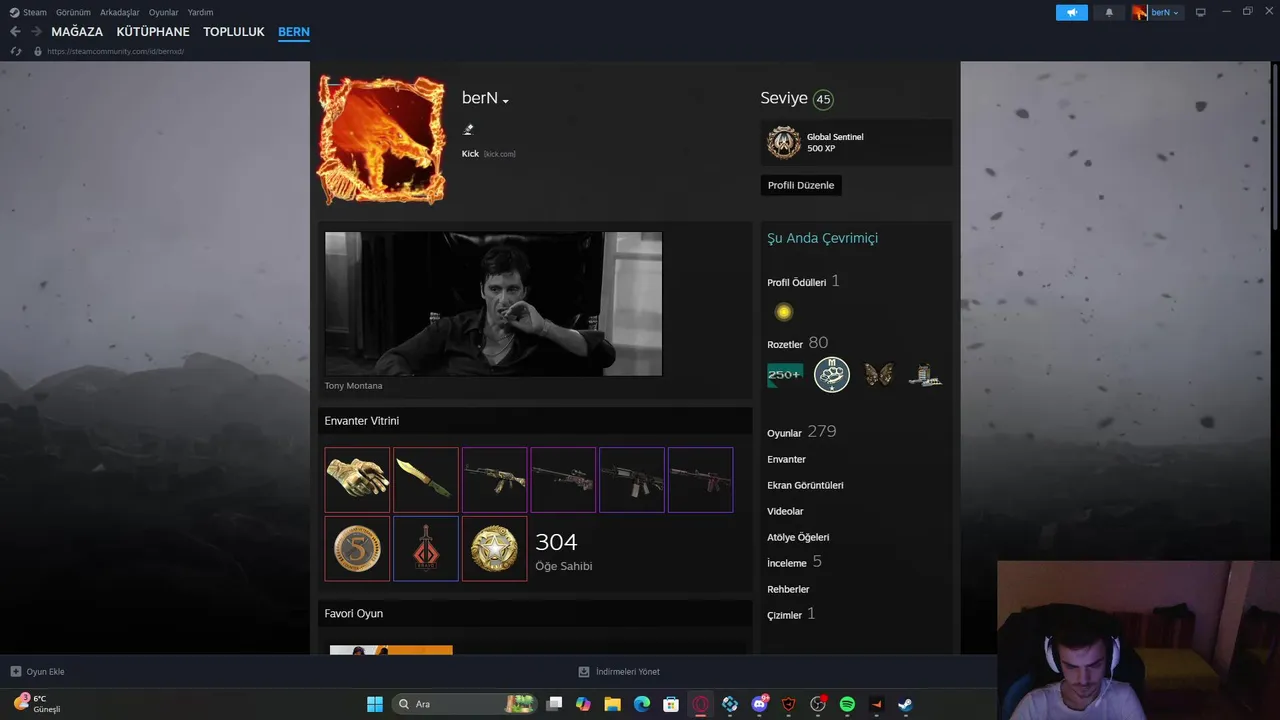This screenshot has height=720, width=1280.
Task: Open the Görünüm menu
Action: point(73,12)
